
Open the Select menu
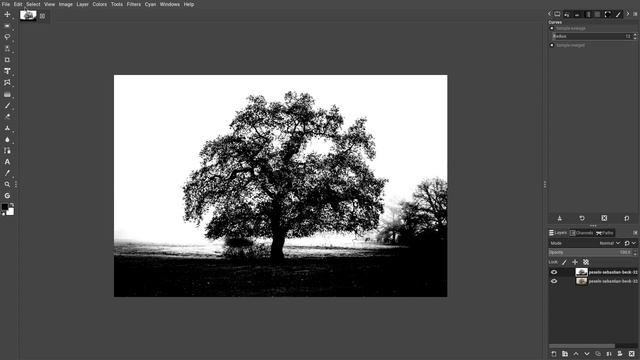[33, 4]
